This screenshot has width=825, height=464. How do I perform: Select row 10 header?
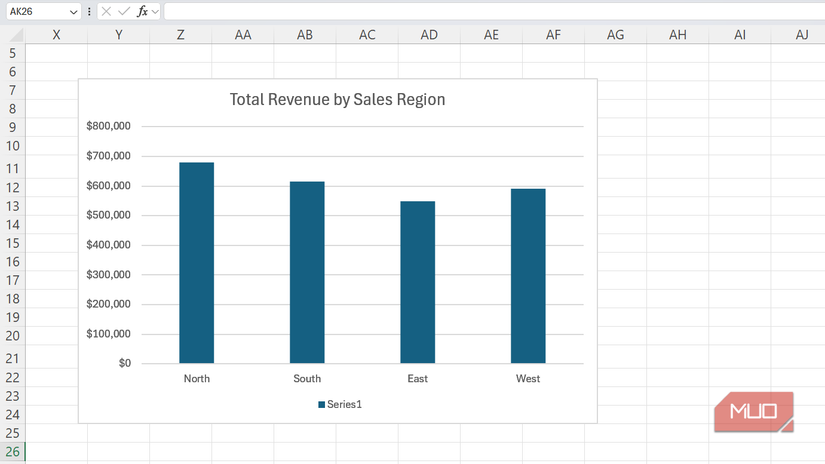(x=13, y=146)
